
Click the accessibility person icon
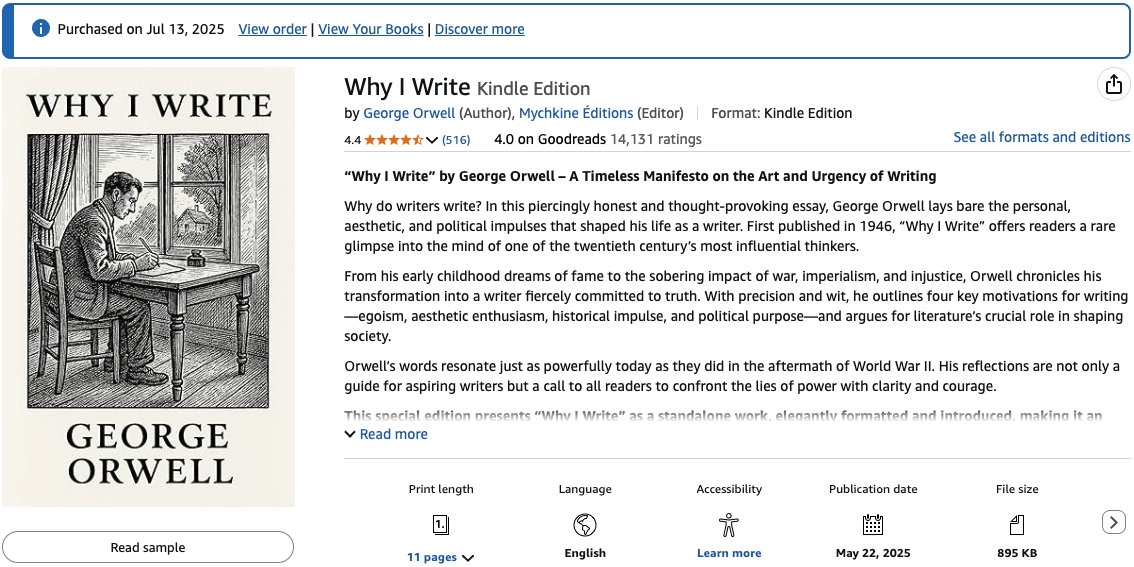coord(729,524)
